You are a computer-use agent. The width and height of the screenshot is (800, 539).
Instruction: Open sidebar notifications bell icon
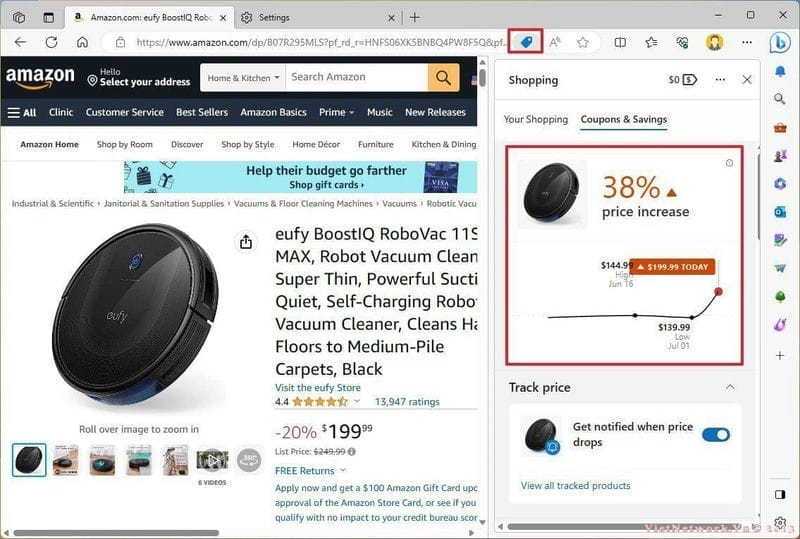pyautogui.click(x=780, y=71)
